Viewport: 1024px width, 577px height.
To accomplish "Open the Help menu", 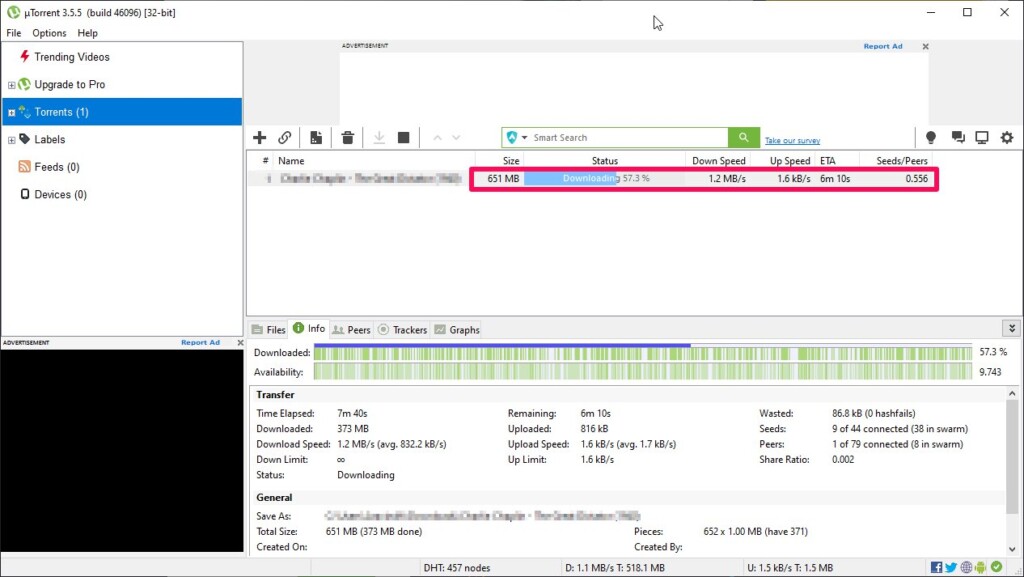I will (88, 33).
